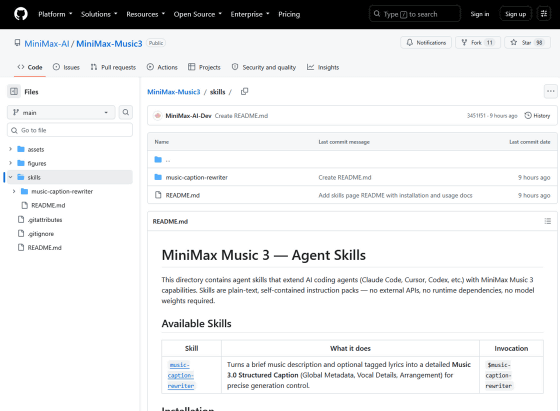Open the appearance settings icon beside Sign up
Image resolution: width=560 pixels, height=411 pixels.
click(x=544, y=14)
